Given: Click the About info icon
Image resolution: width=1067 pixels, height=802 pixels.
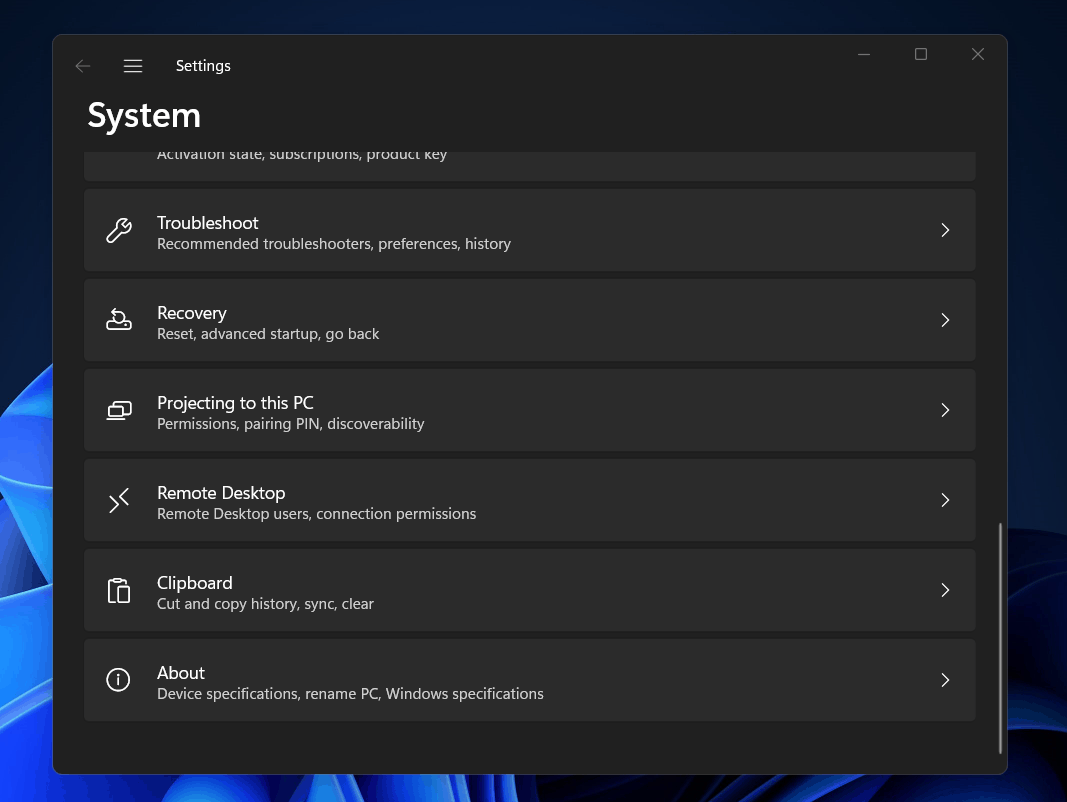Looking at the screenshot, I should [x=118, y=680].
